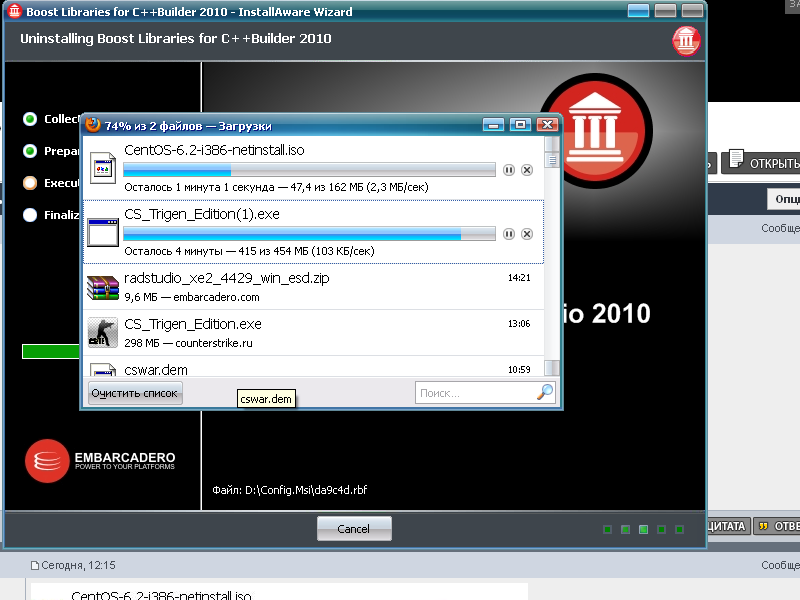Click the cswar.dem file icon
The height and width of the screenshot is (600, 800).
tap(103, 369)
